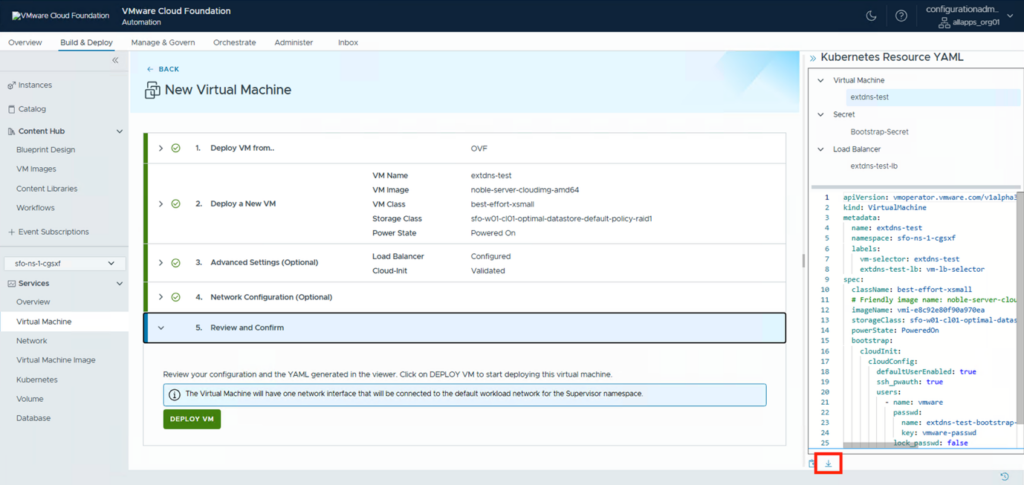Collapse the Review and Confirm step
The image size is (1024, 485).
[x=160, y=328]
